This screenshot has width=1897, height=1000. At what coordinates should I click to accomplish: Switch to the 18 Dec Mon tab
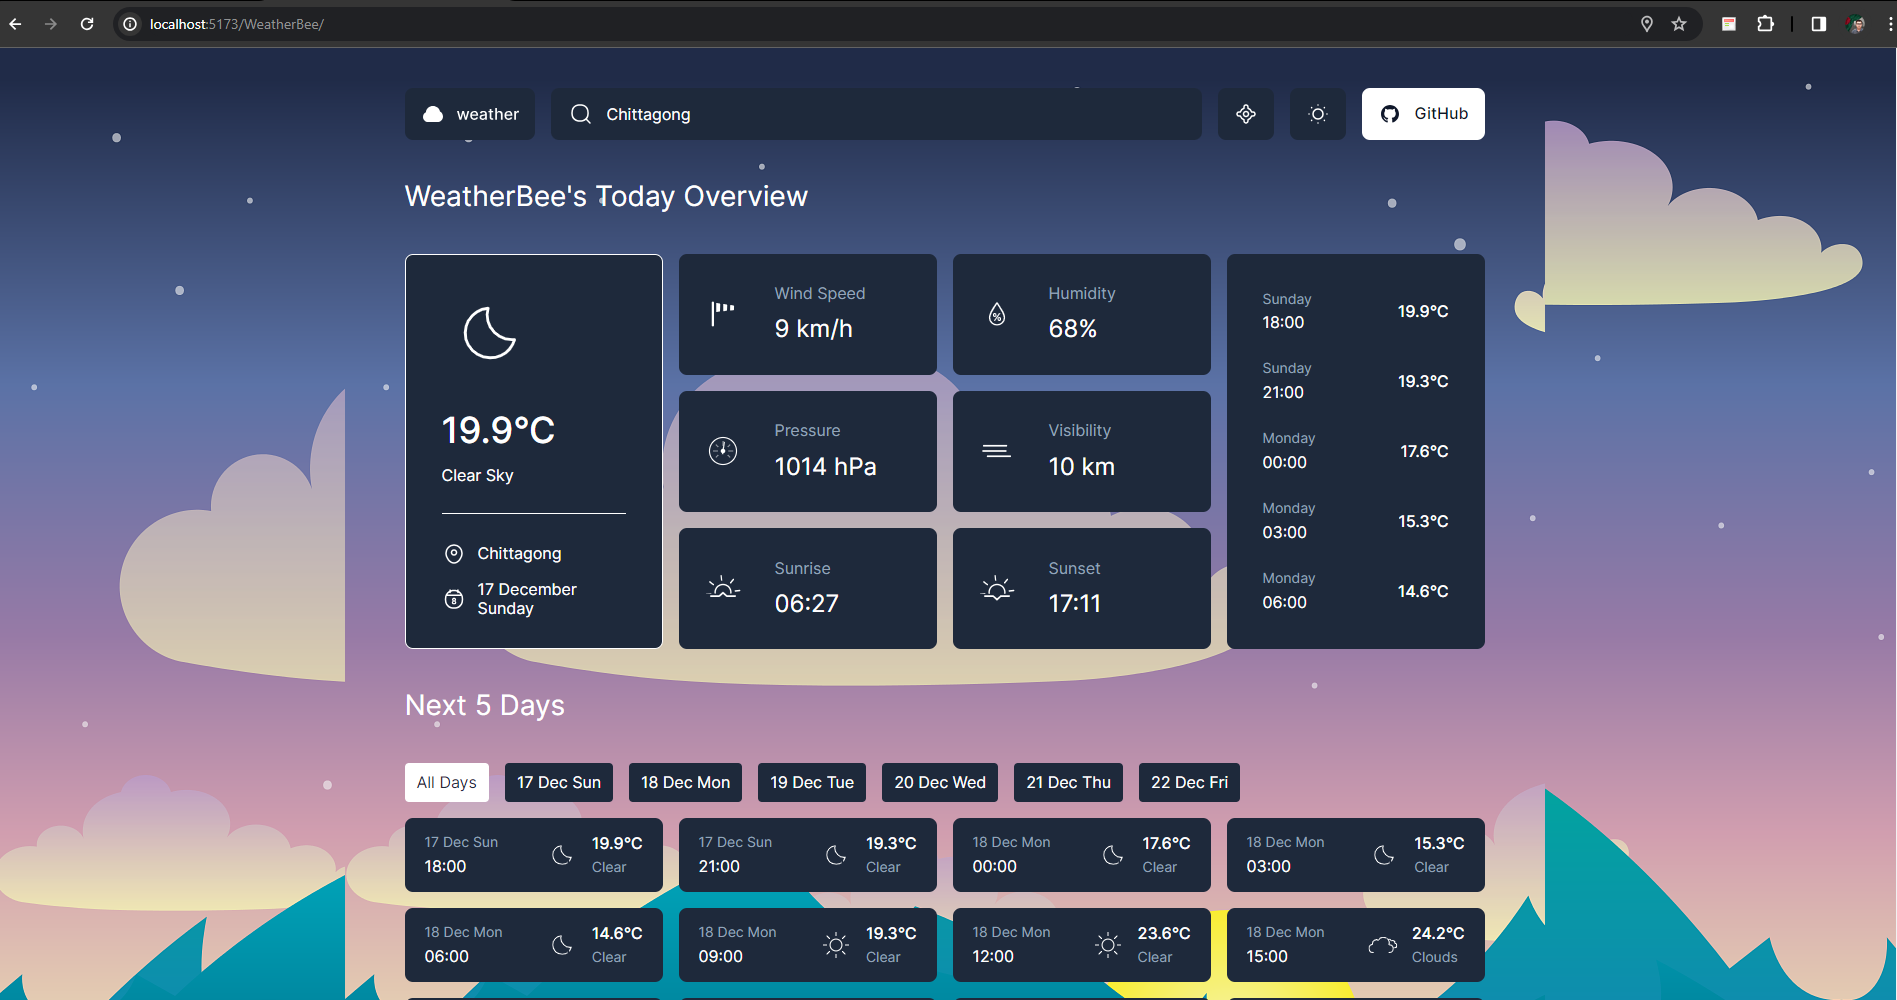[x=685, y=782]
